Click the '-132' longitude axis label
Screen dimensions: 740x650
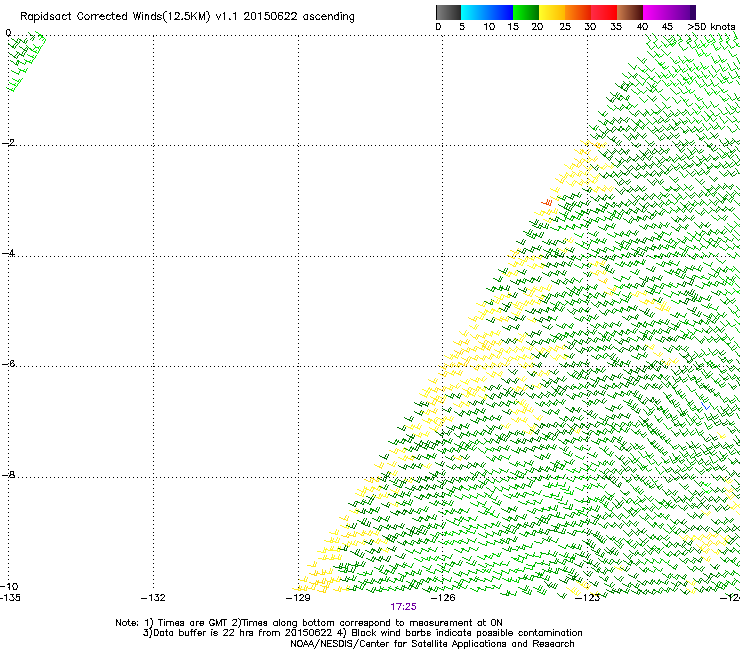point(153,598)
